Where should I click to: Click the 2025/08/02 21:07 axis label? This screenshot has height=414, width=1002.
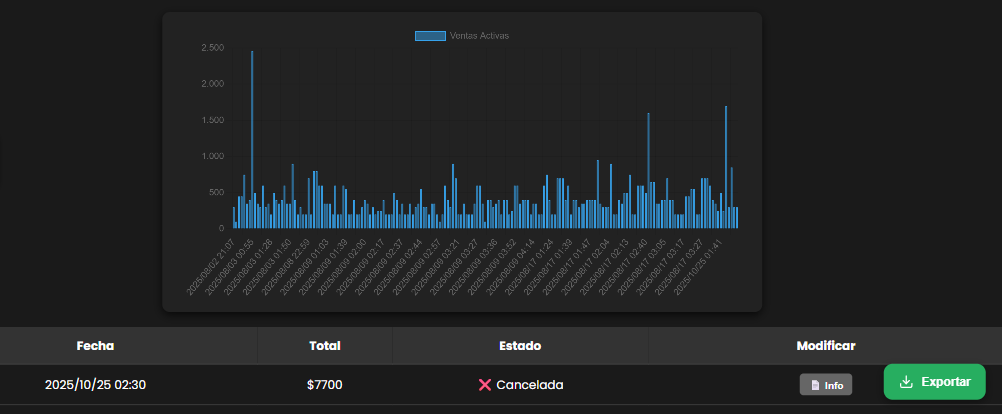pos(212,267)
